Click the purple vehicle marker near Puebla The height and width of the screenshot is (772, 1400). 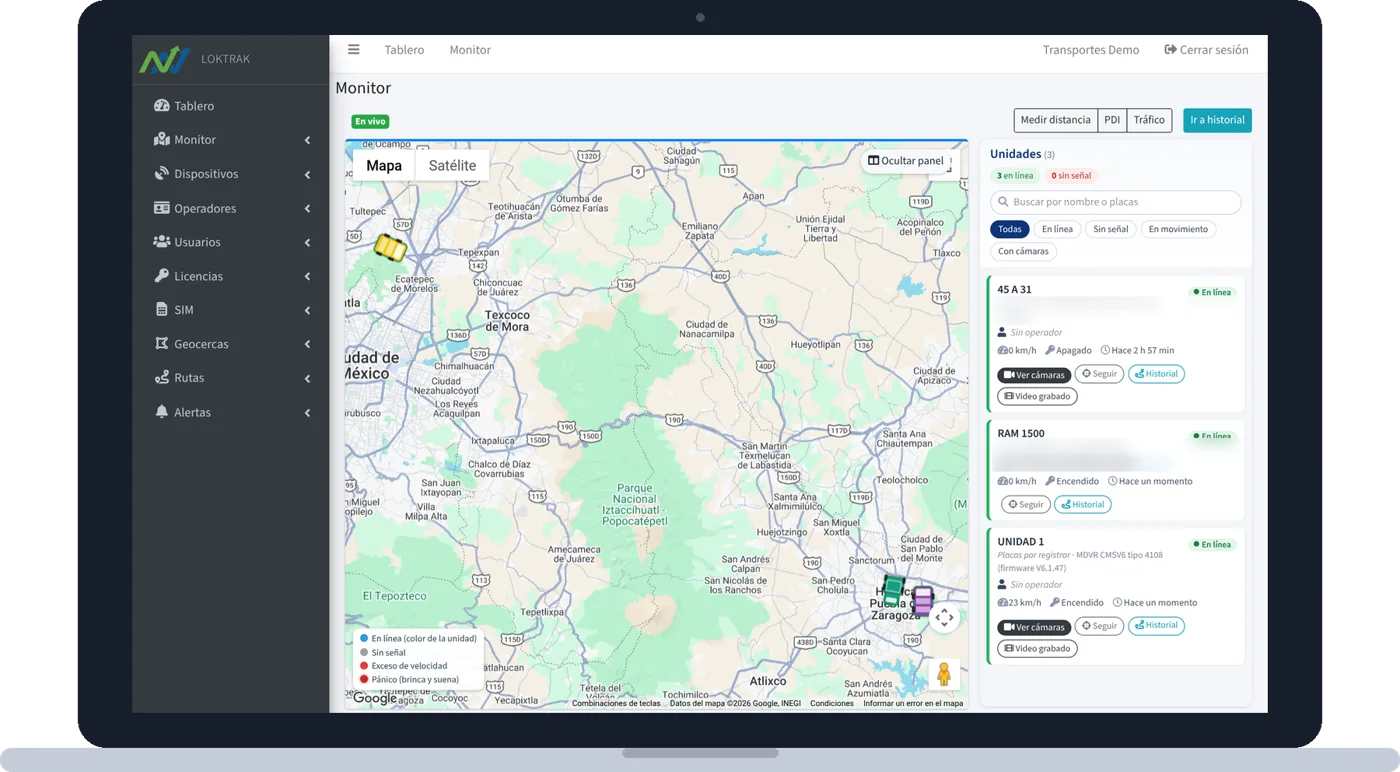pyautogui.click(x=923, y=600)
